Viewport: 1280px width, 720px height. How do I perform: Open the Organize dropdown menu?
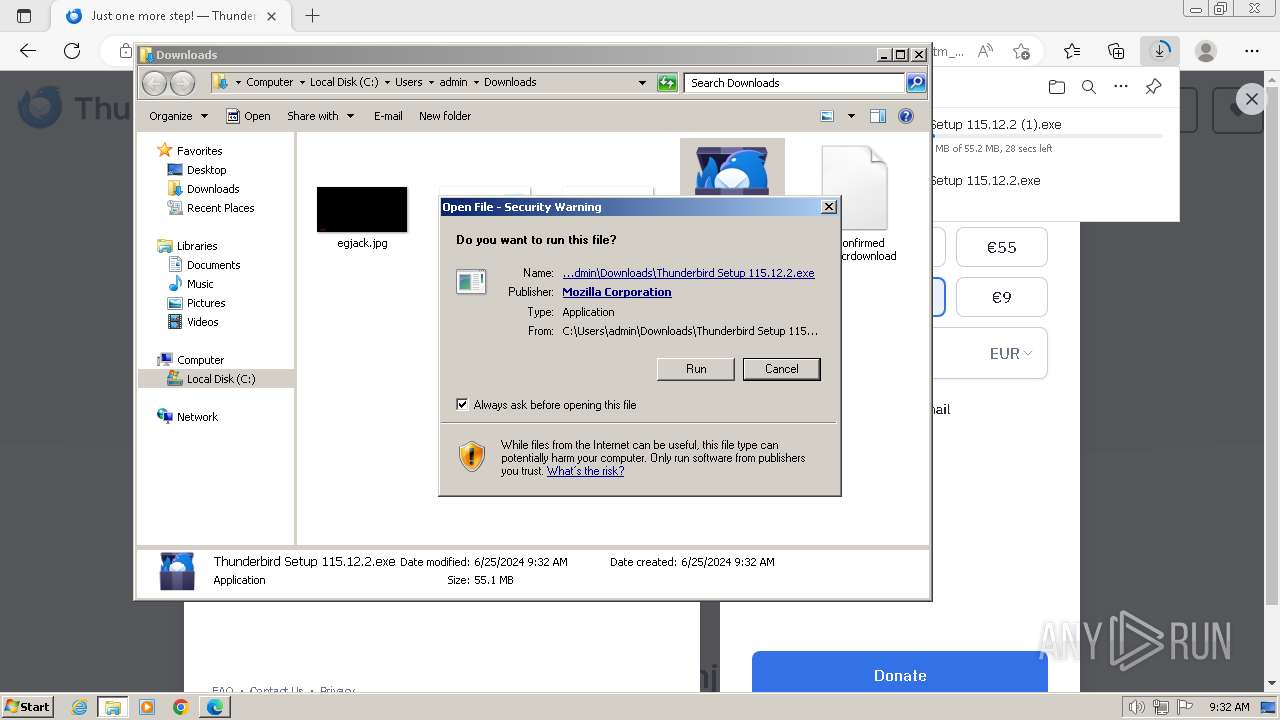point(178,116)
